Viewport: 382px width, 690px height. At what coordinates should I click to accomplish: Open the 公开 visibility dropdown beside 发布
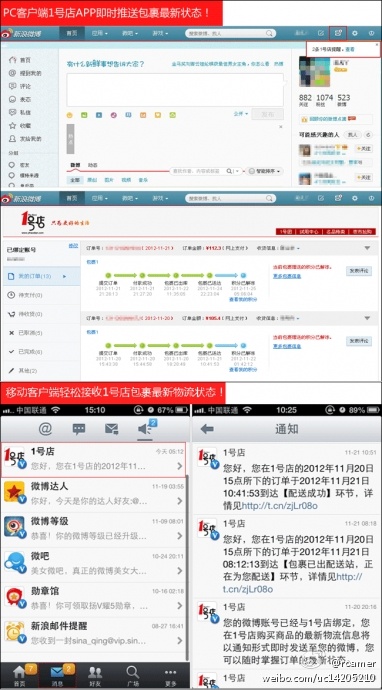[x=241, y=114]
